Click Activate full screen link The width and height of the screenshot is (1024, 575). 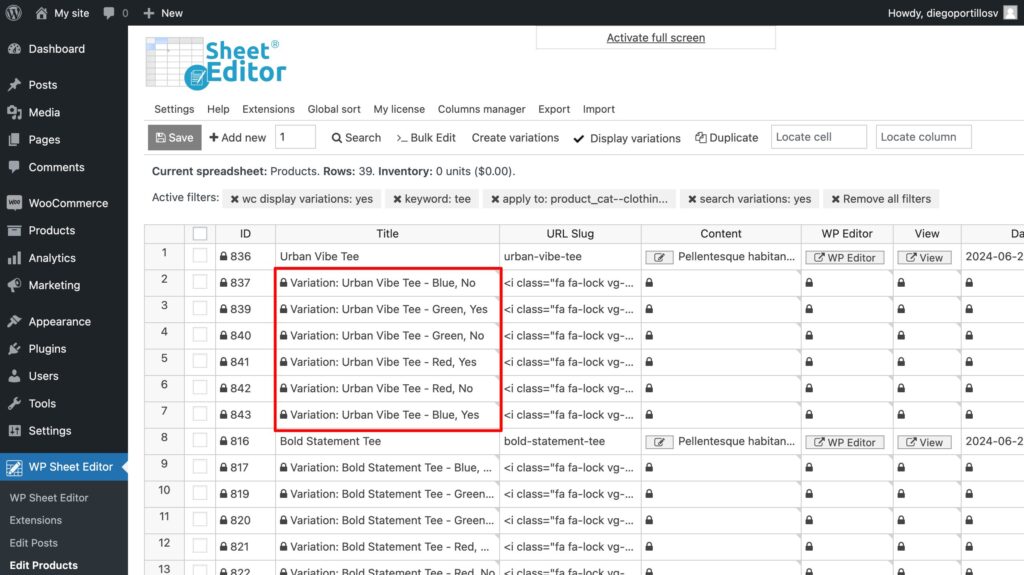point(656,38)
